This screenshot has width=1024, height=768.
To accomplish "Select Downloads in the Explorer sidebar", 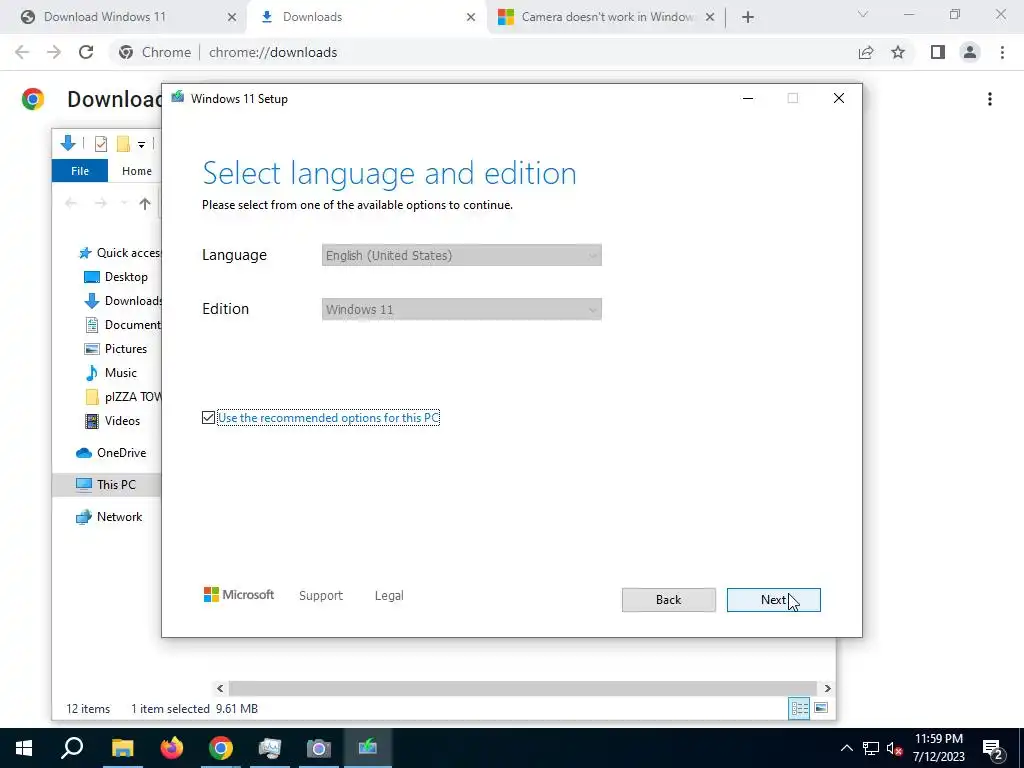I will tap(123, 301).
